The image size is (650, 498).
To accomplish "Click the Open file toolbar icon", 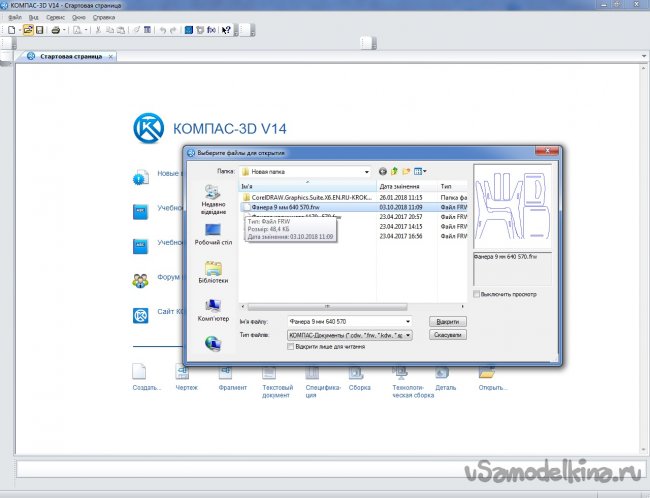I will 27,30.
